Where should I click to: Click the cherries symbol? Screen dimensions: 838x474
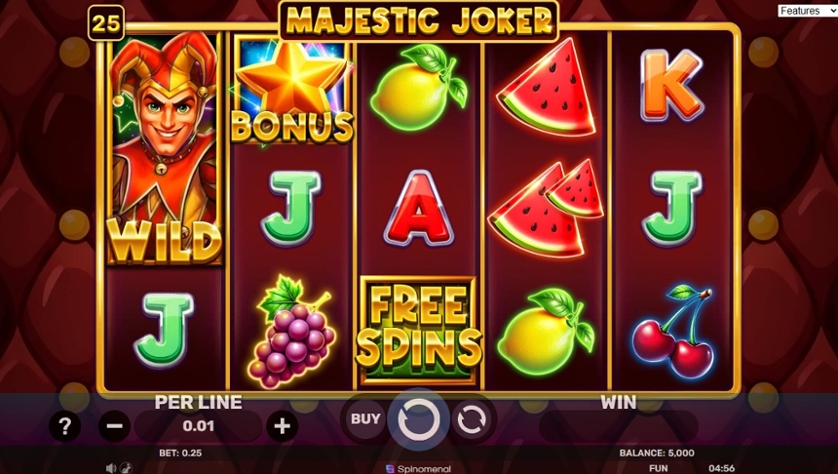[673, 331]
